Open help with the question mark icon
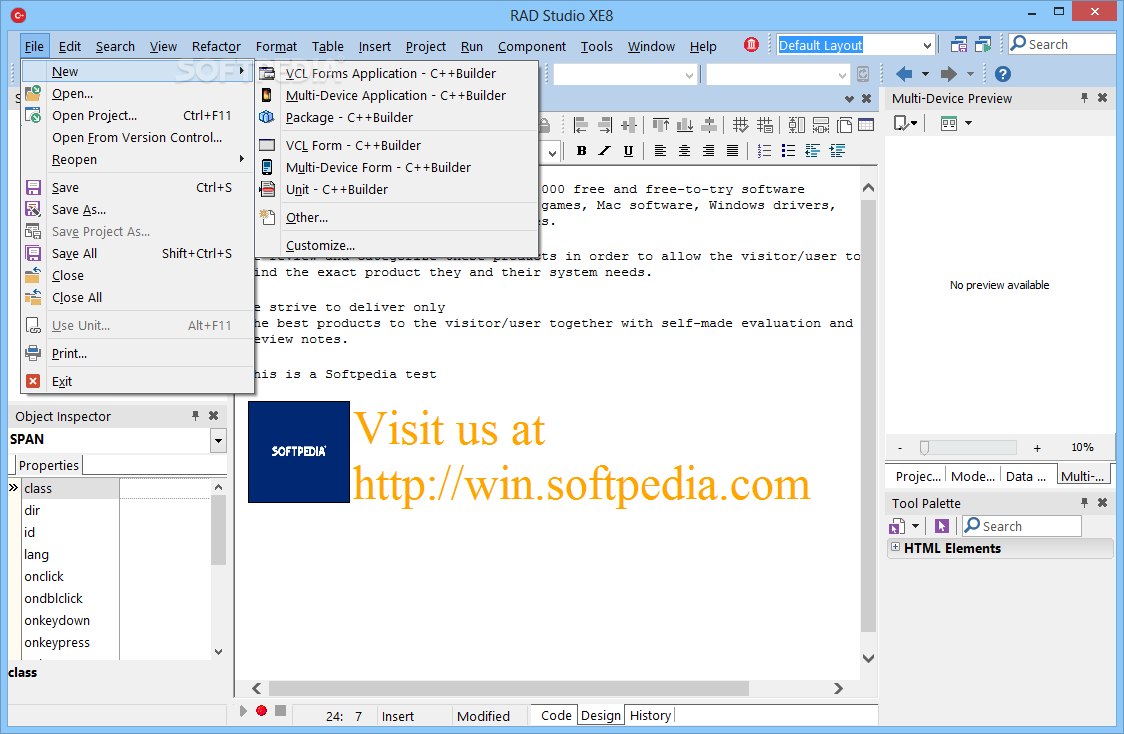 coord(1003,74)
